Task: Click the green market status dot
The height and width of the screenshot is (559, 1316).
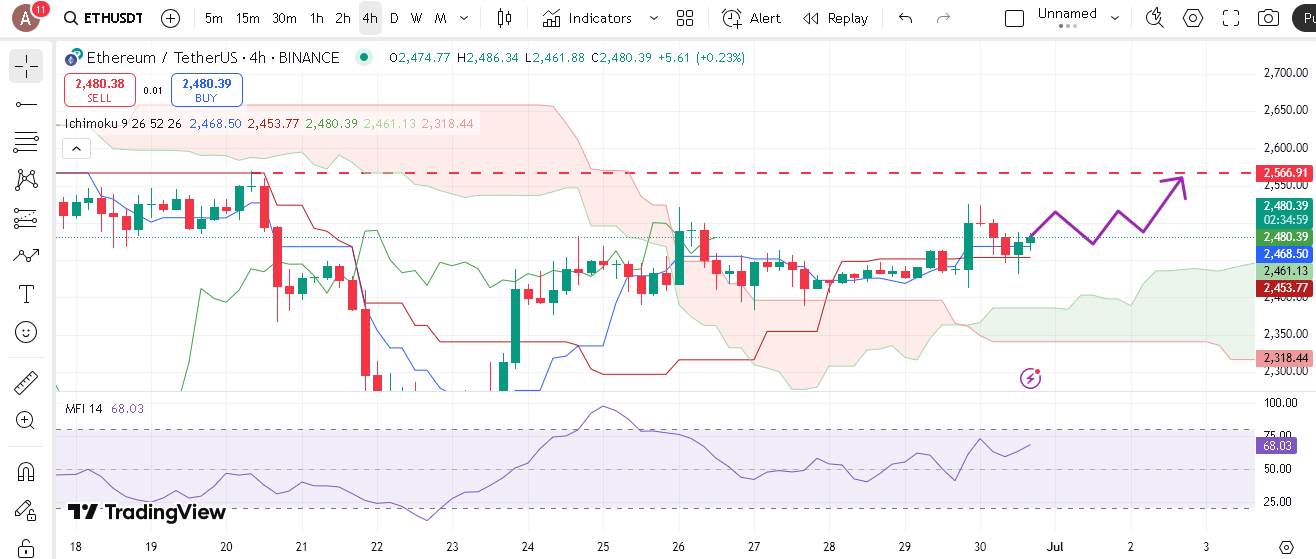Action: [x=362, y=58]
